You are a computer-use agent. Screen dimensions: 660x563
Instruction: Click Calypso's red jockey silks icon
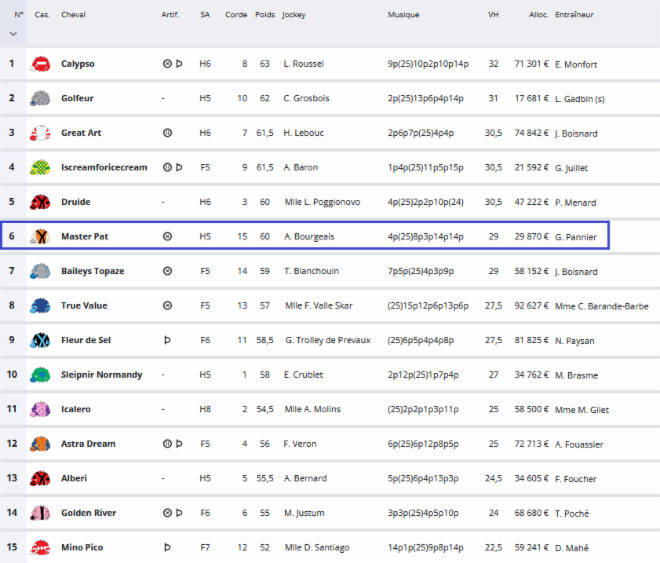pos(41,64)
